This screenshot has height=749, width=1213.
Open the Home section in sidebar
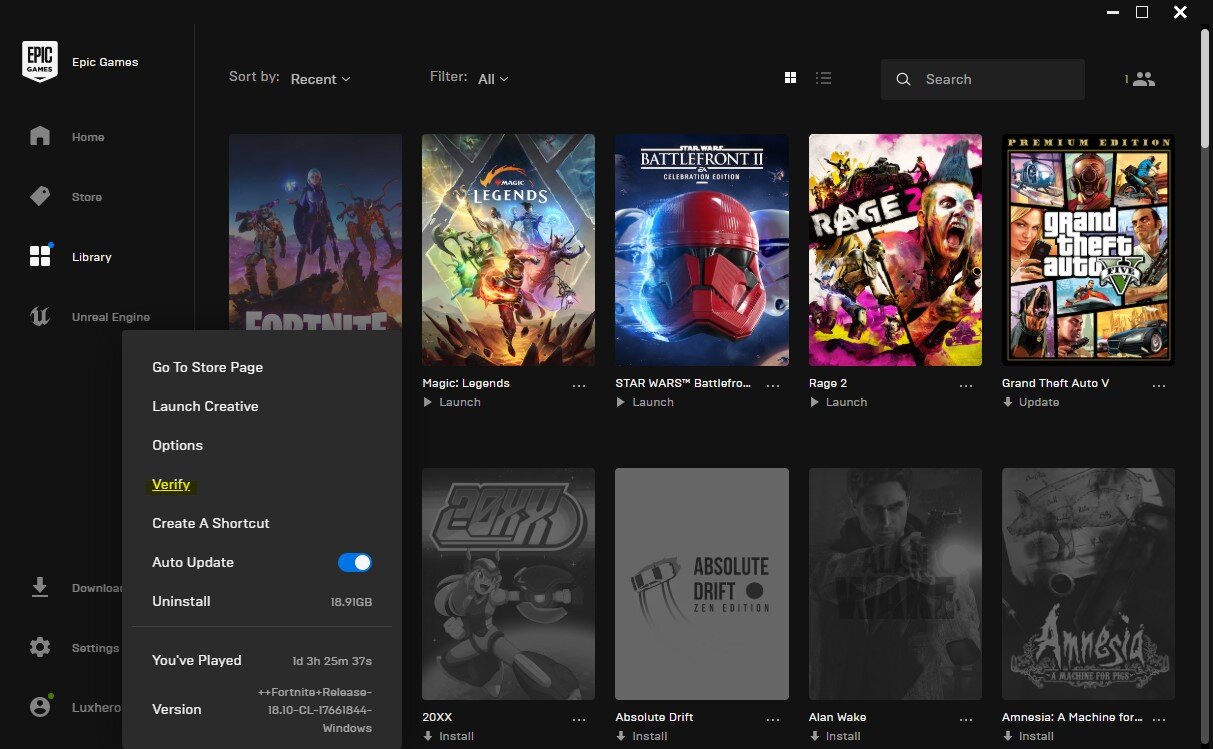coord(40,136)
